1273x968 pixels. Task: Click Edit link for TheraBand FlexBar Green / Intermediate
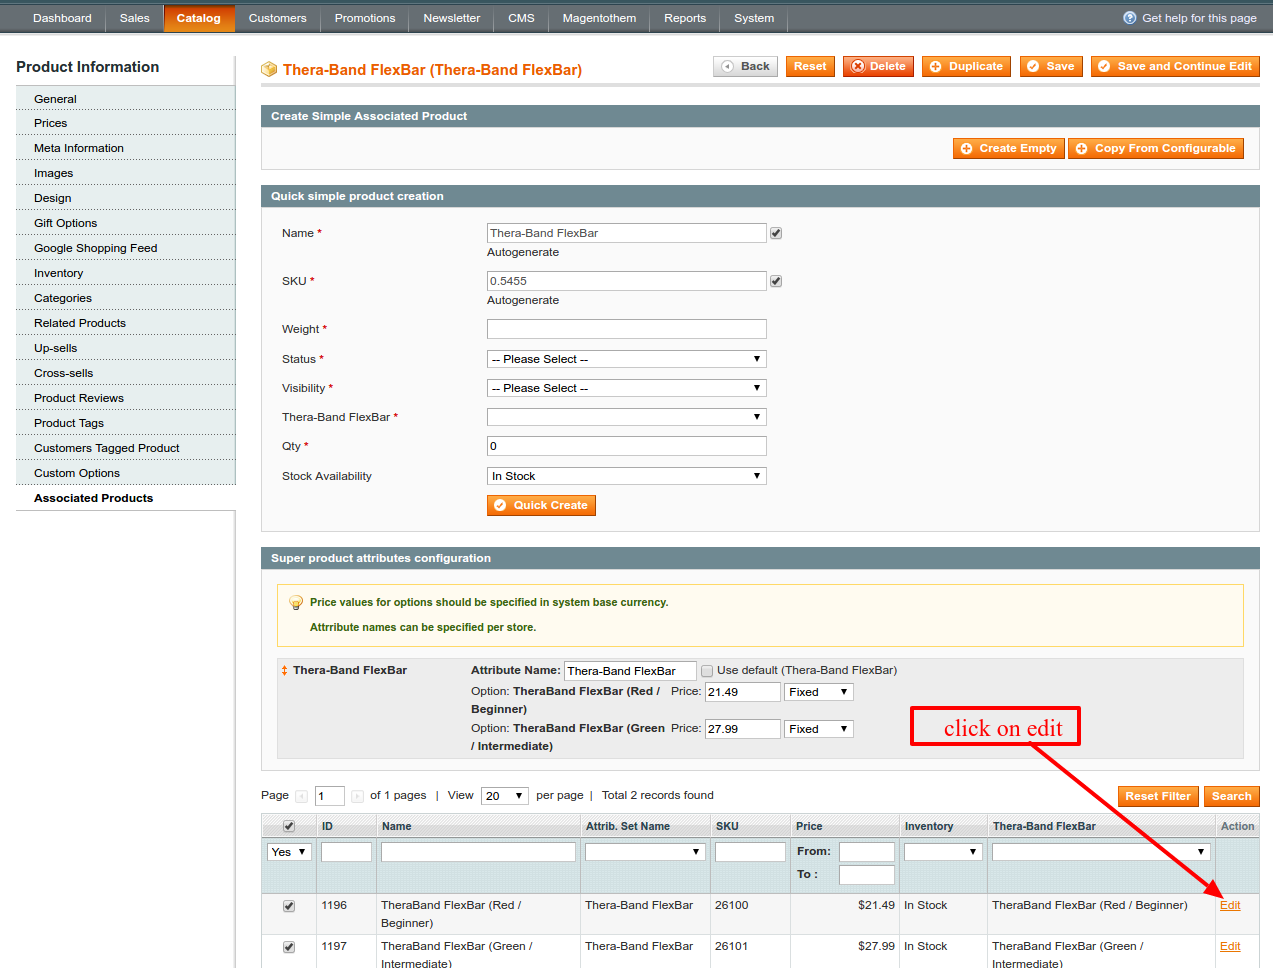(1230, 946)
